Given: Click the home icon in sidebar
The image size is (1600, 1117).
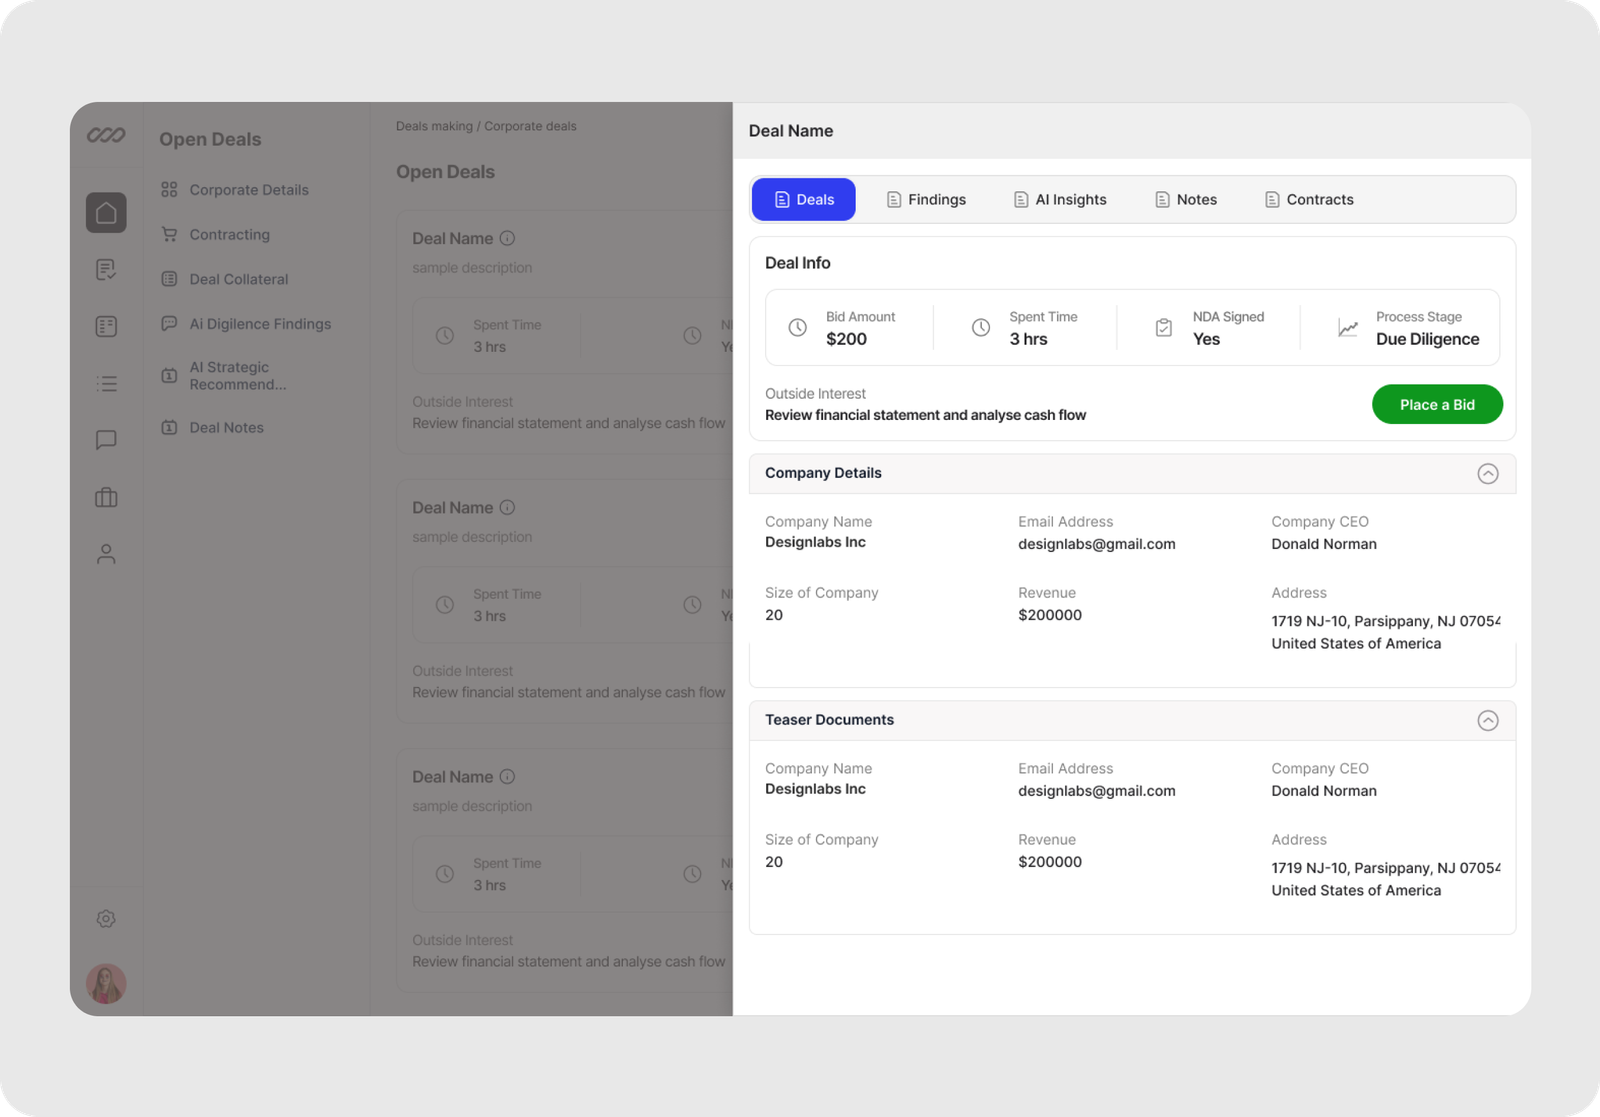Looking at the screenshot, I should [x=106, y=213].
